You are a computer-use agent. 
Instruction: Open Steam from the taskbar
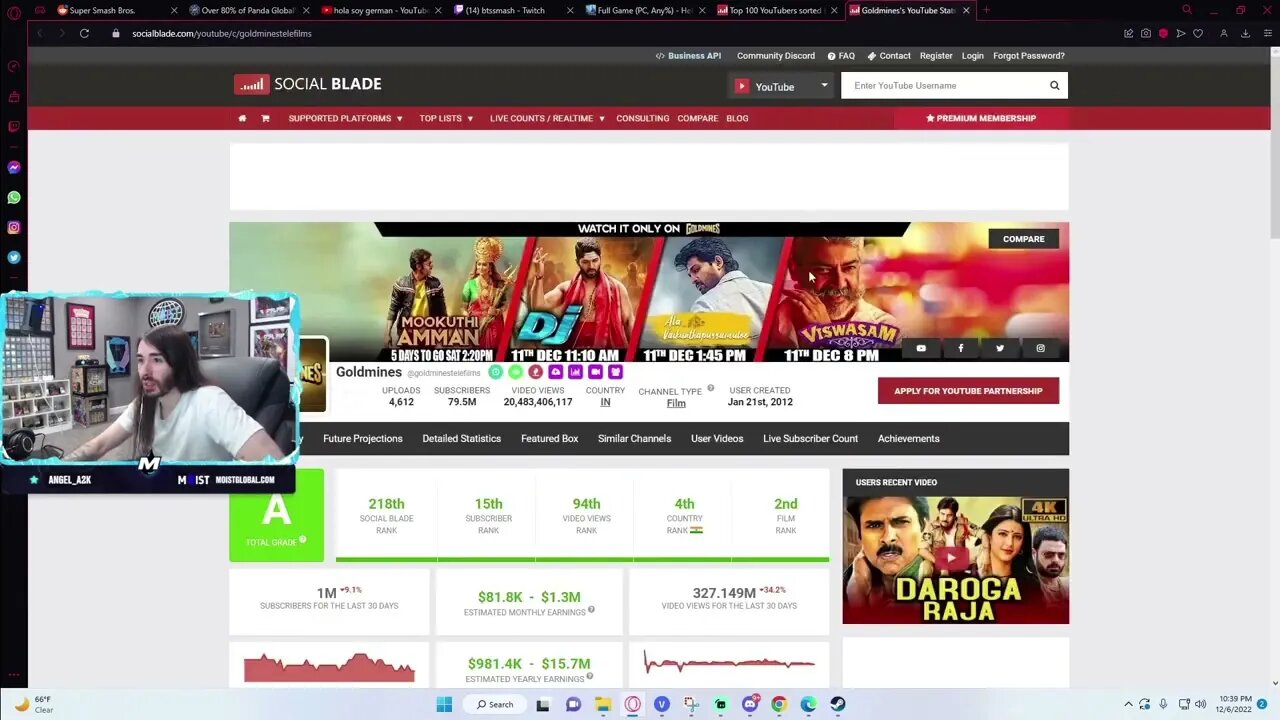(838, 704)
